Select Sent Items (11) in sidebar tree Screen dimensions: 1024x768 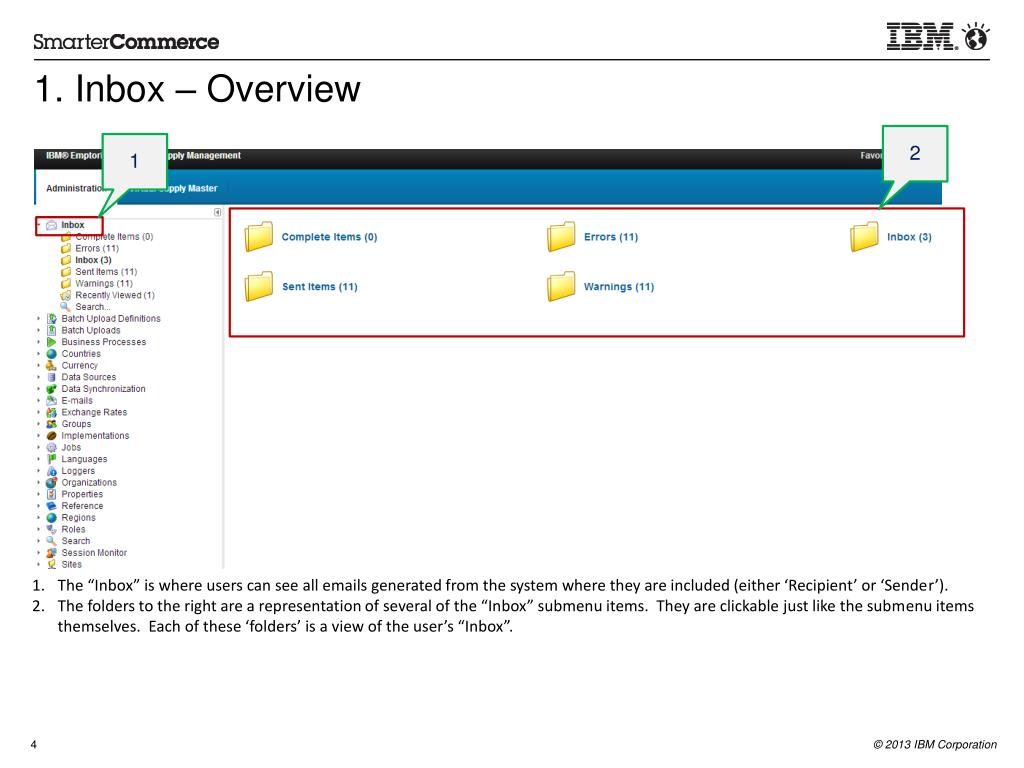coord(106,272)
